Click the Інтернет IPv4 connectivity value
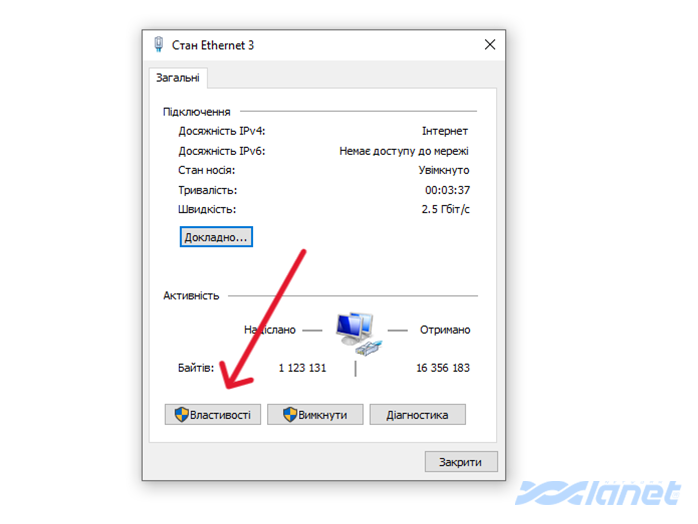This screenshot has height=524, width=698. 445,131
